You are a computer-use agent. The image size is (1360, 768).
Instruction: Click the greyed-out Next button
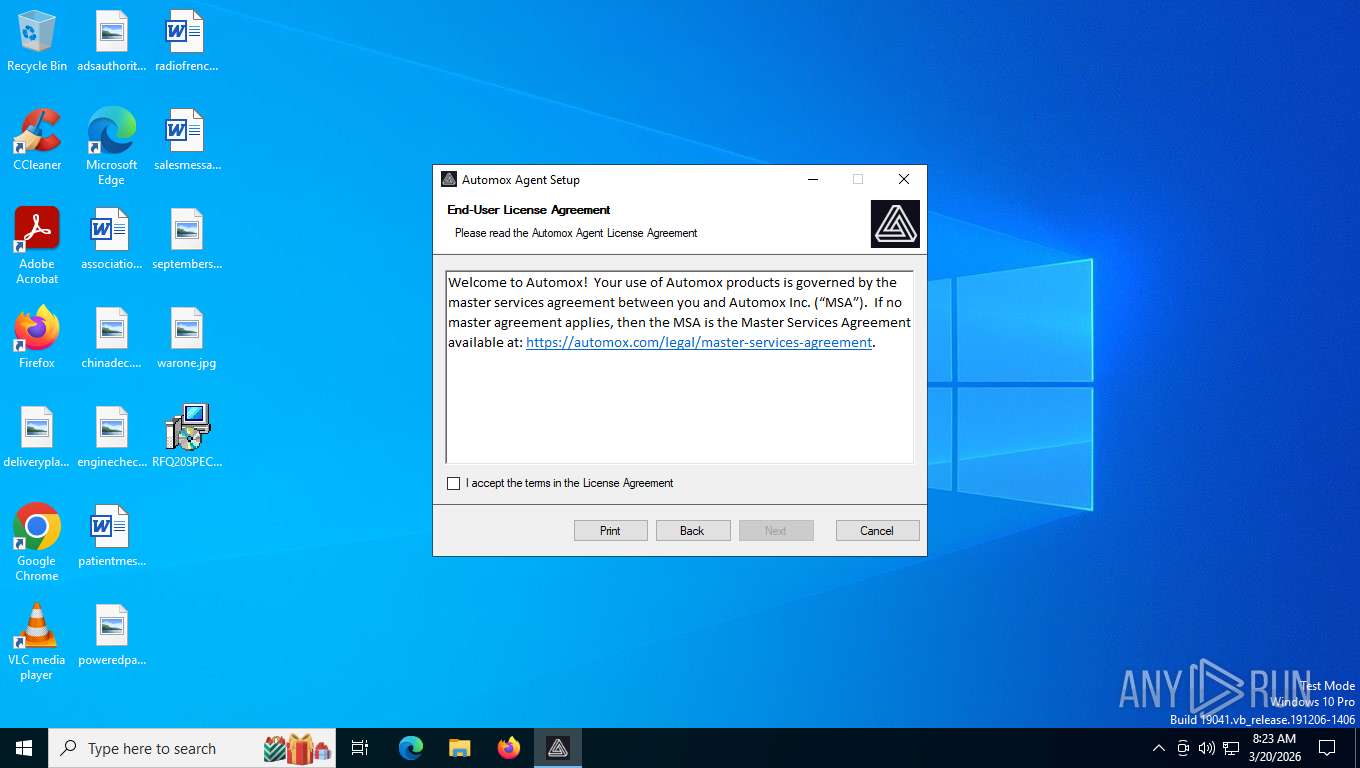[x=776, y=531]
